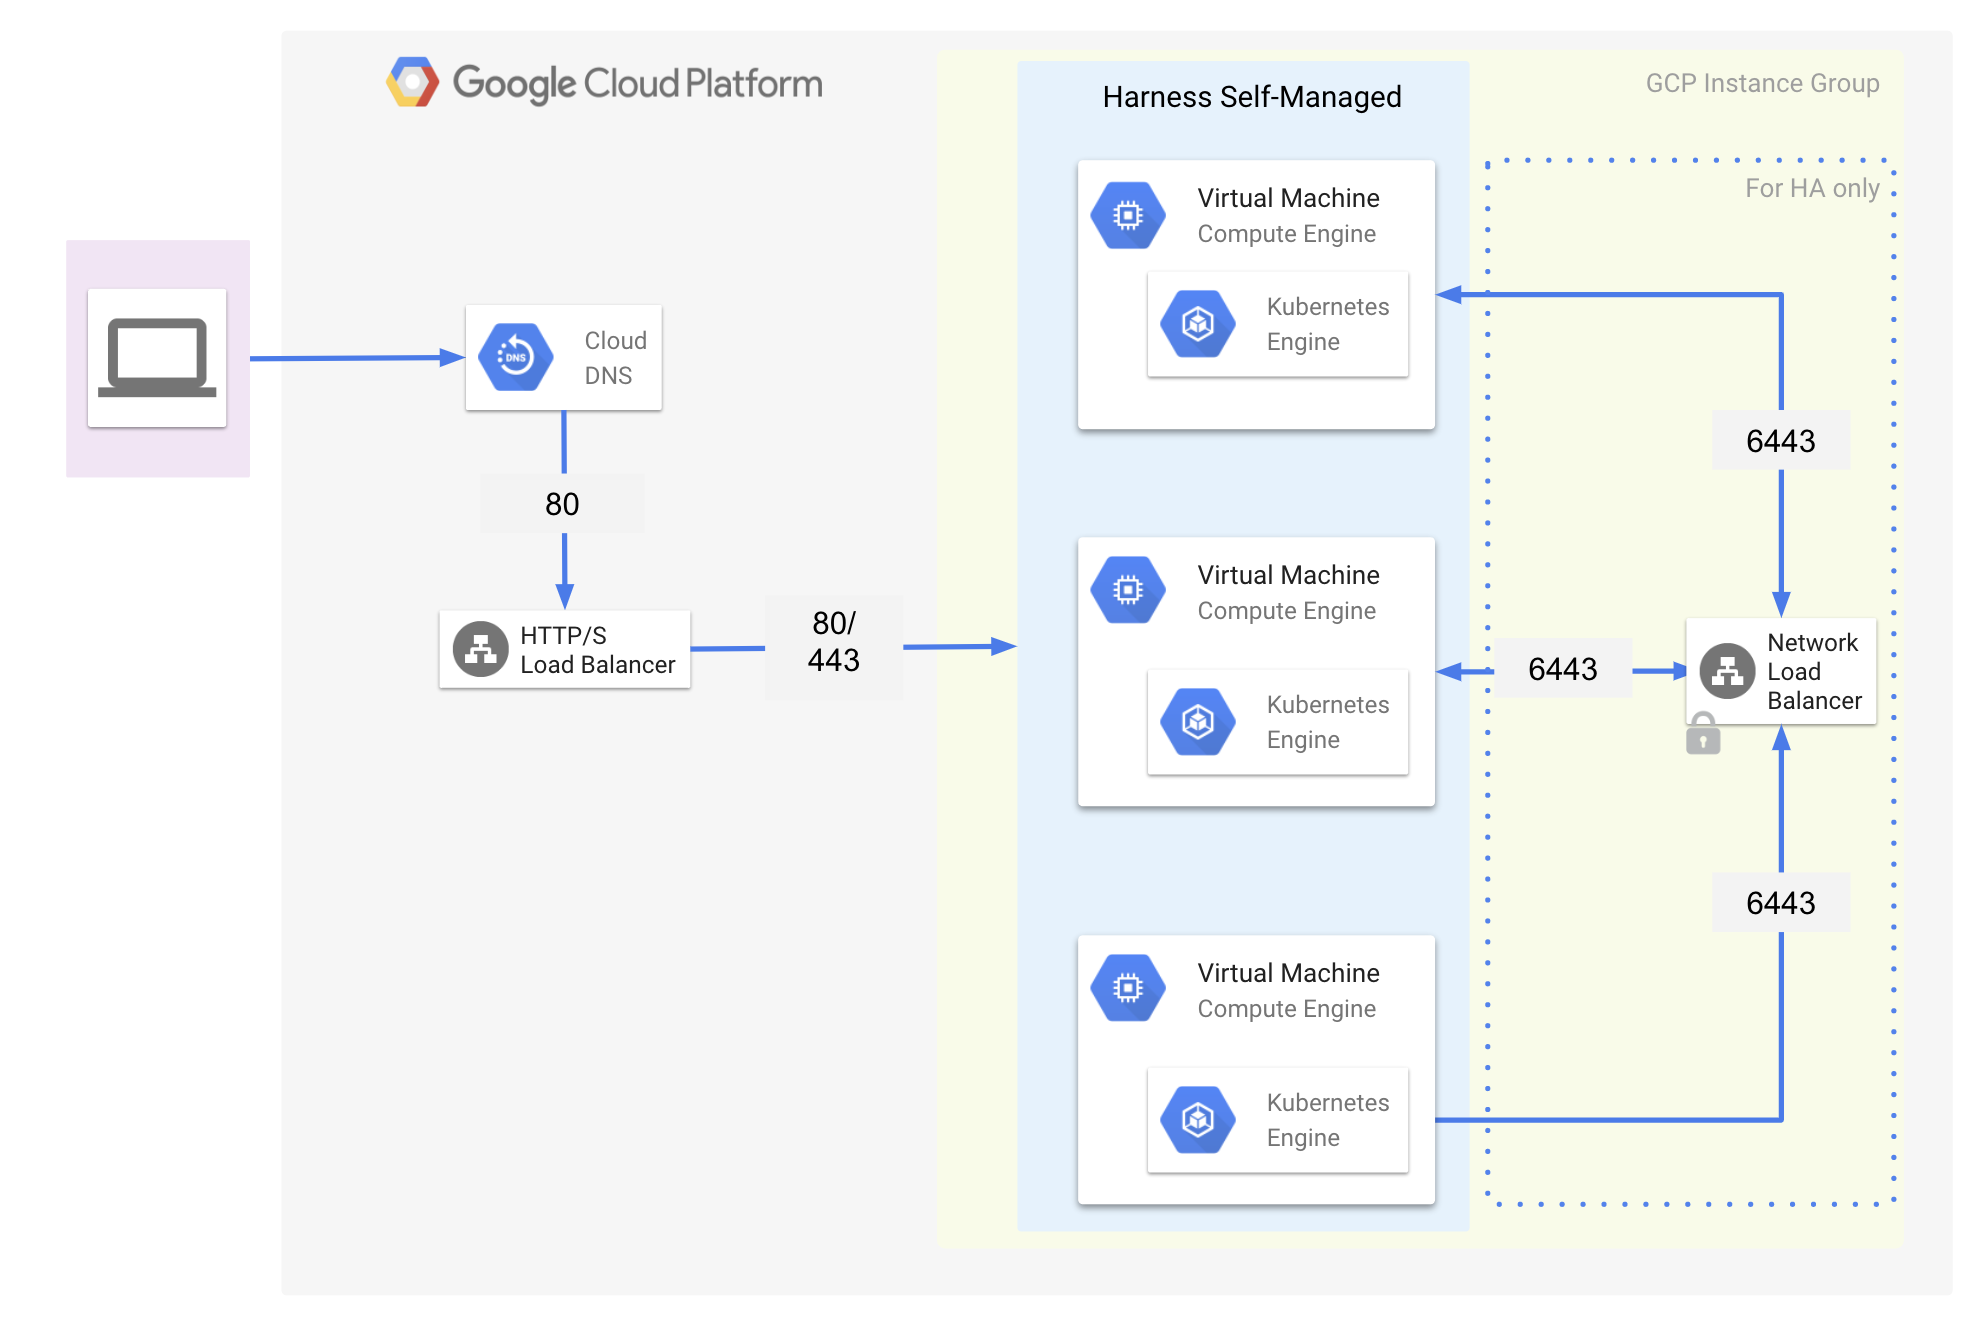The image size is (1986, 1336).
Task: Click the Google Cloud Platform title text
Action: pos(638,84)
